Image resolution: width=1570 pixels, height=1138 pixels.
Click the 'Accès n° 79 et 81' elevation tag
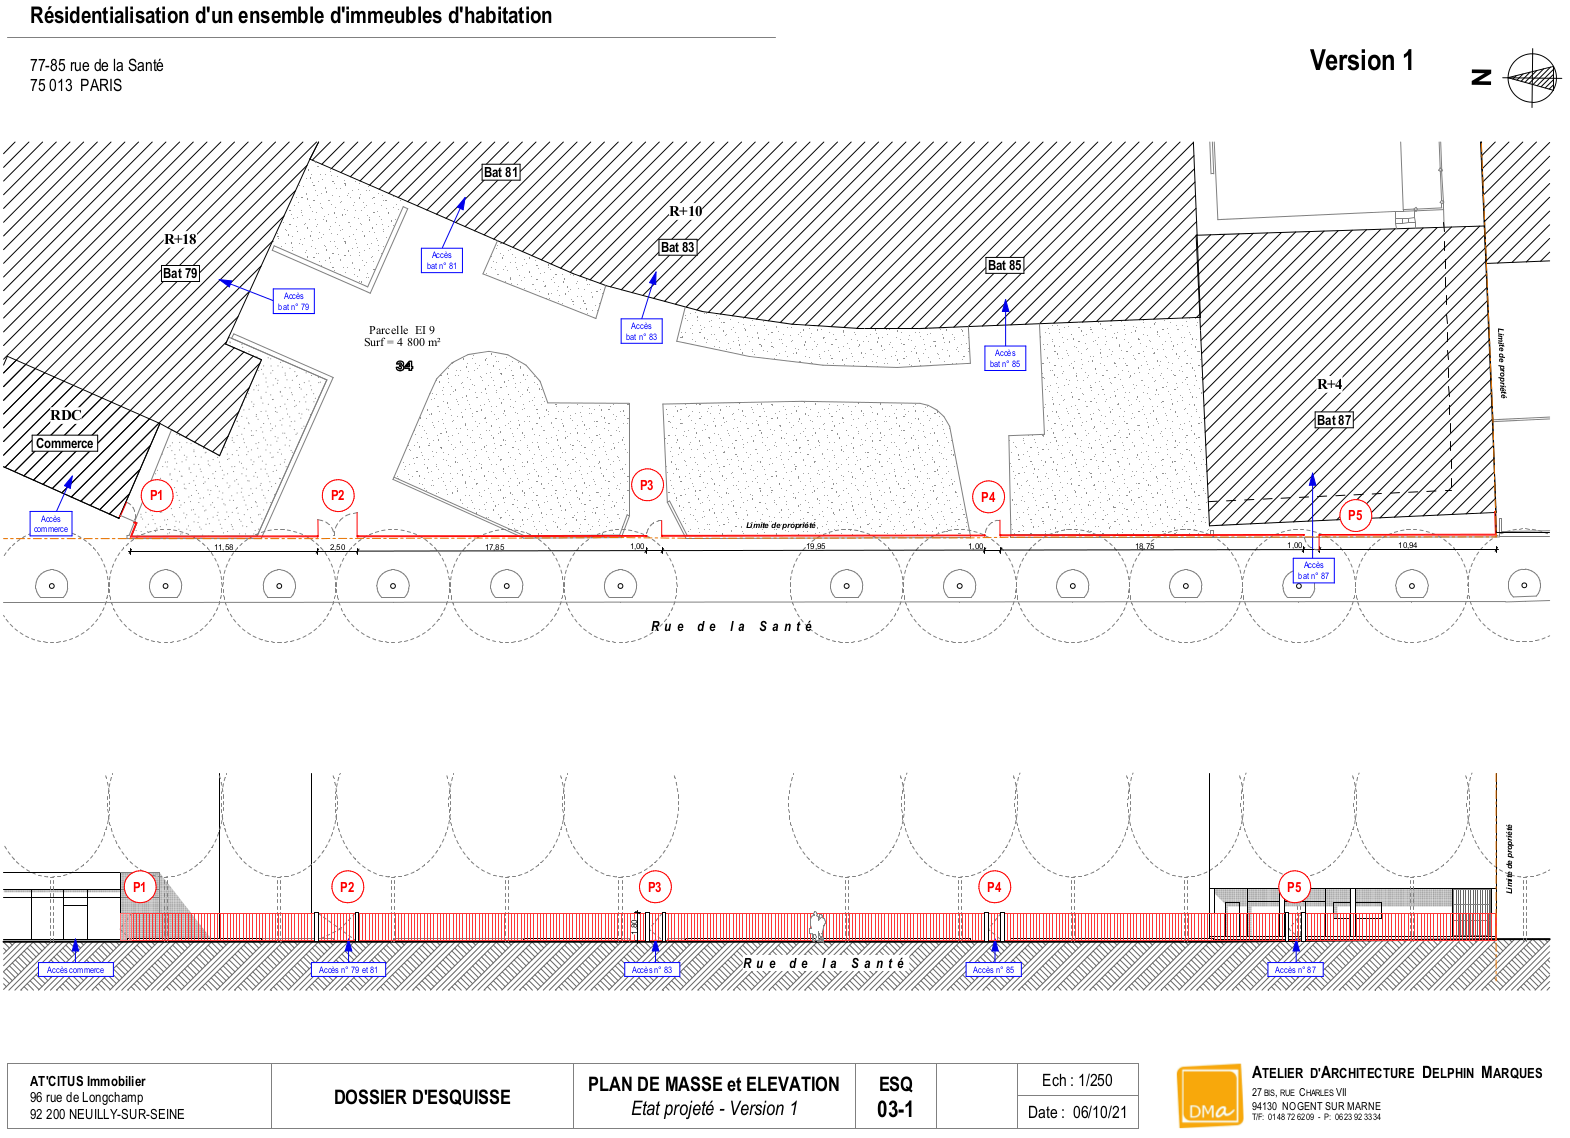pyautogui.click(x=348, y=970)
